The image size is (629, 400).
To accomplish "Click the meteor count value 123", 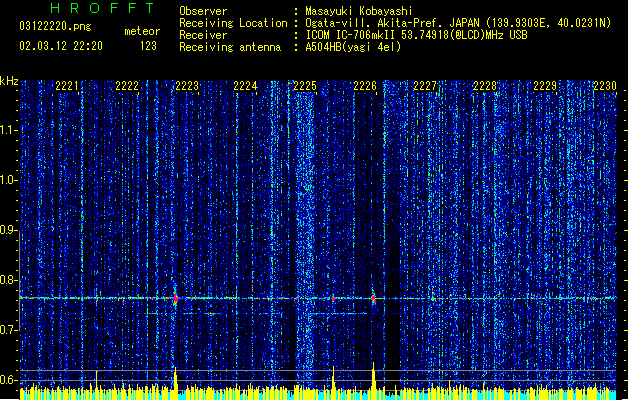I will coord(148,46).
